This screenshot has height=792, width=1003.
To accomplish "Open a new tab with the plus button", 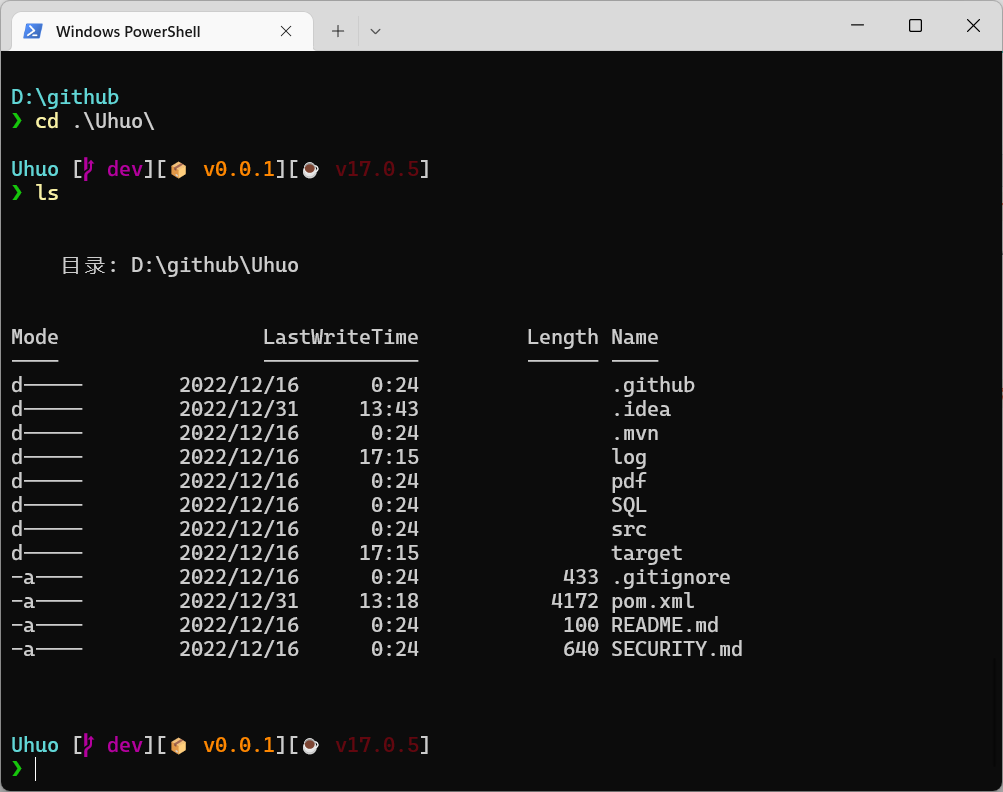I will coord(338,31).
